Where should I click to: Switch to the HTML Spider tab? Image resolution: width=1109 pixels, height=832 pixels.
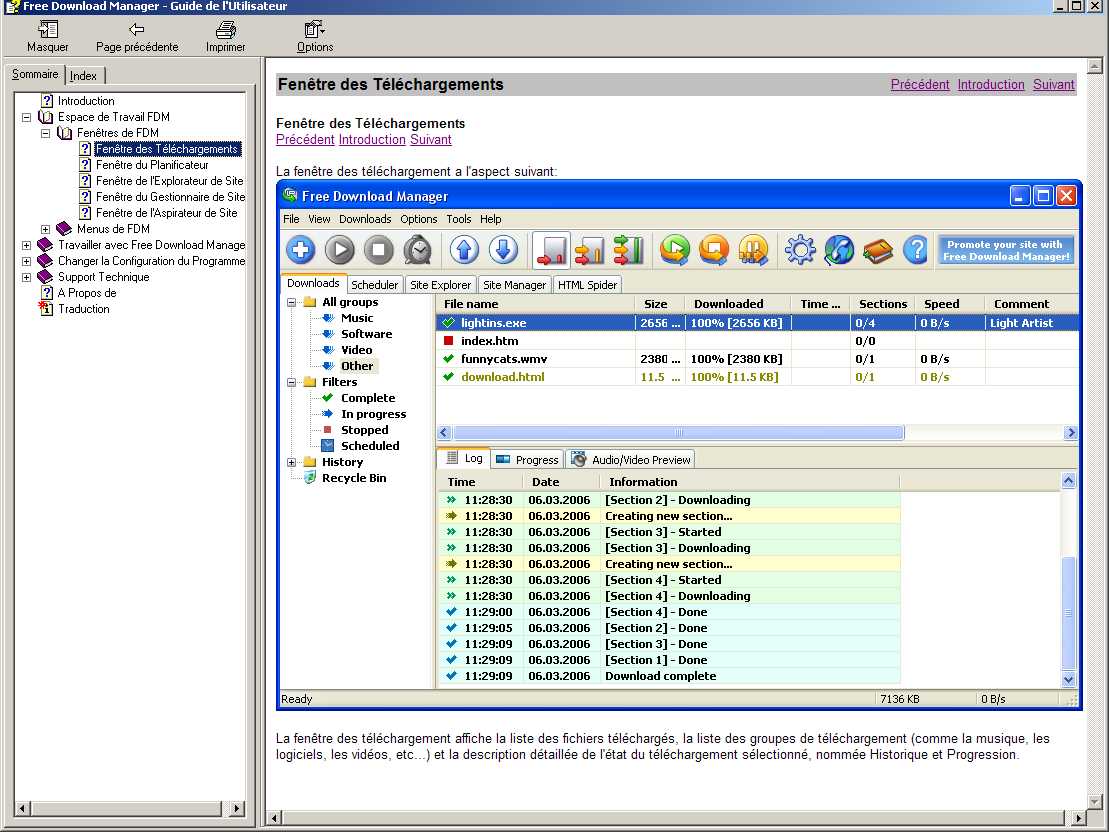[x=587, y=284]
